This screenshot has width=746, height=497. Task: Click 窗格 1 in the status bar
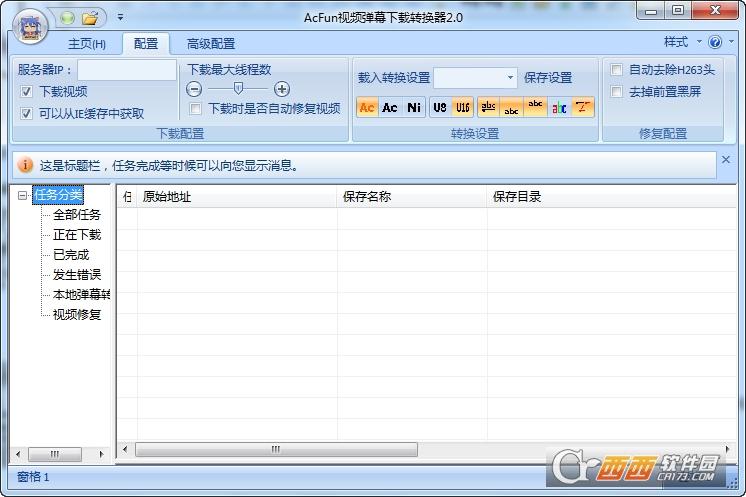[33, 477]
